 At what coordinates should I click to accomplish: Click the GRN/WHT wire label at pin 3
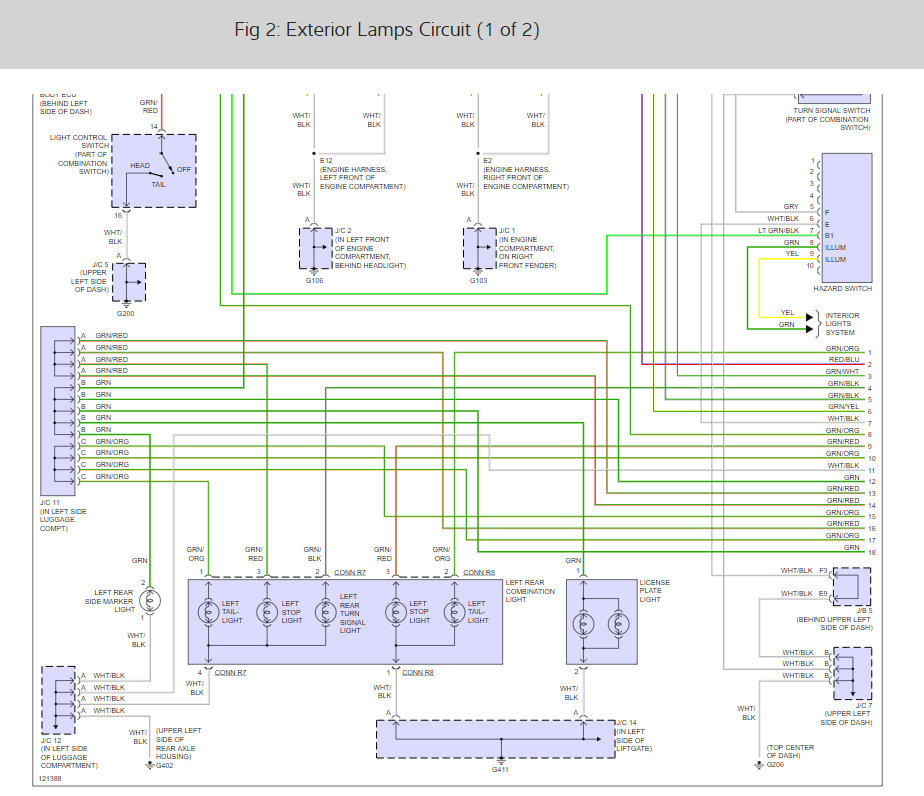click(842, 372)
